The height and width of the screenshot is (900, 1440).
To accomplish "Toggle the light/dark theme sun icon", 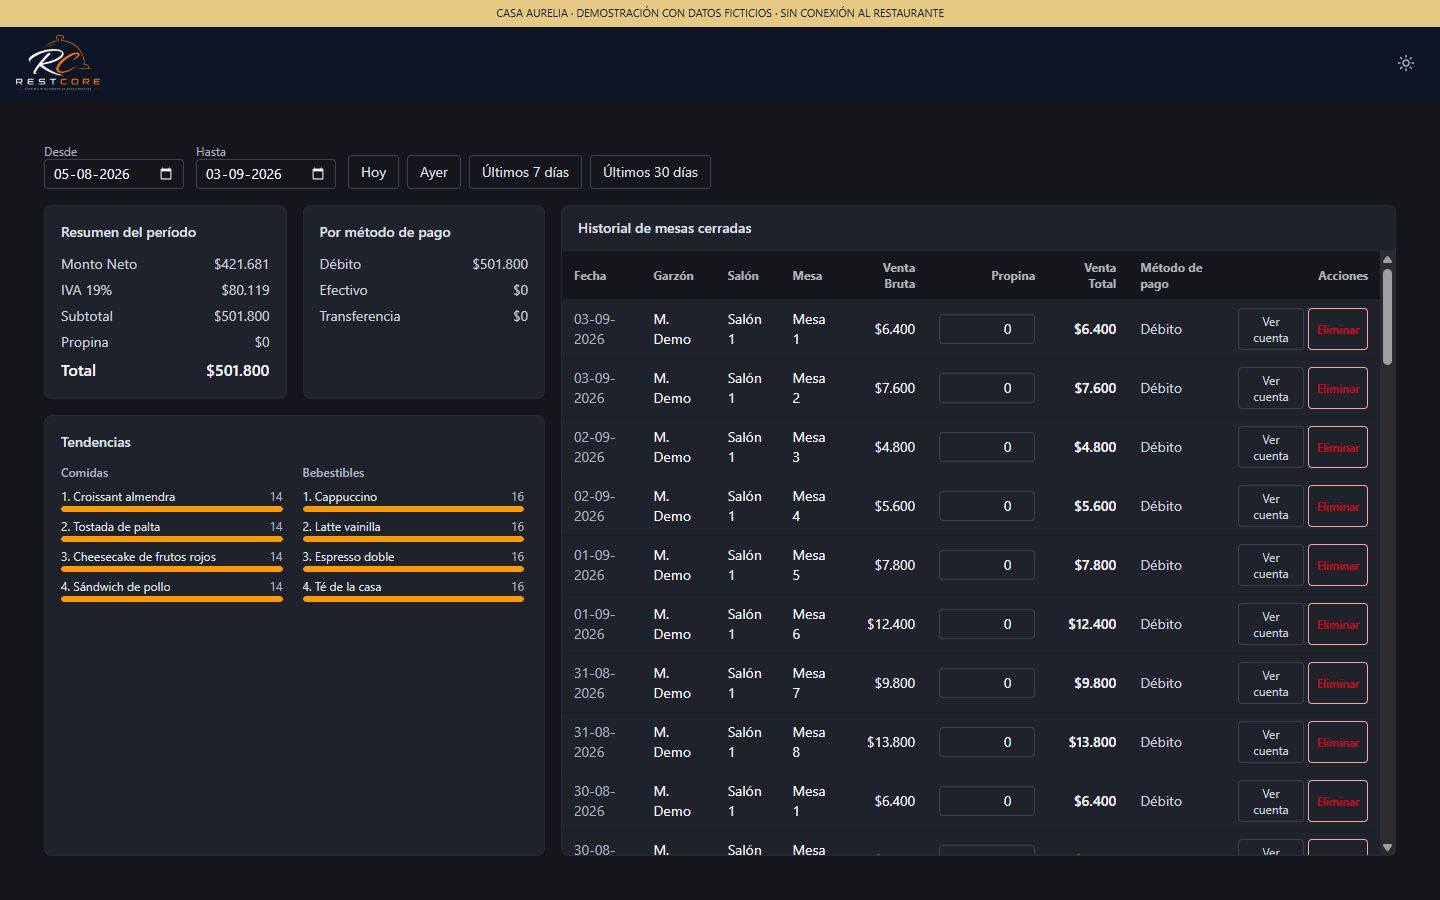I will 1405,63.
